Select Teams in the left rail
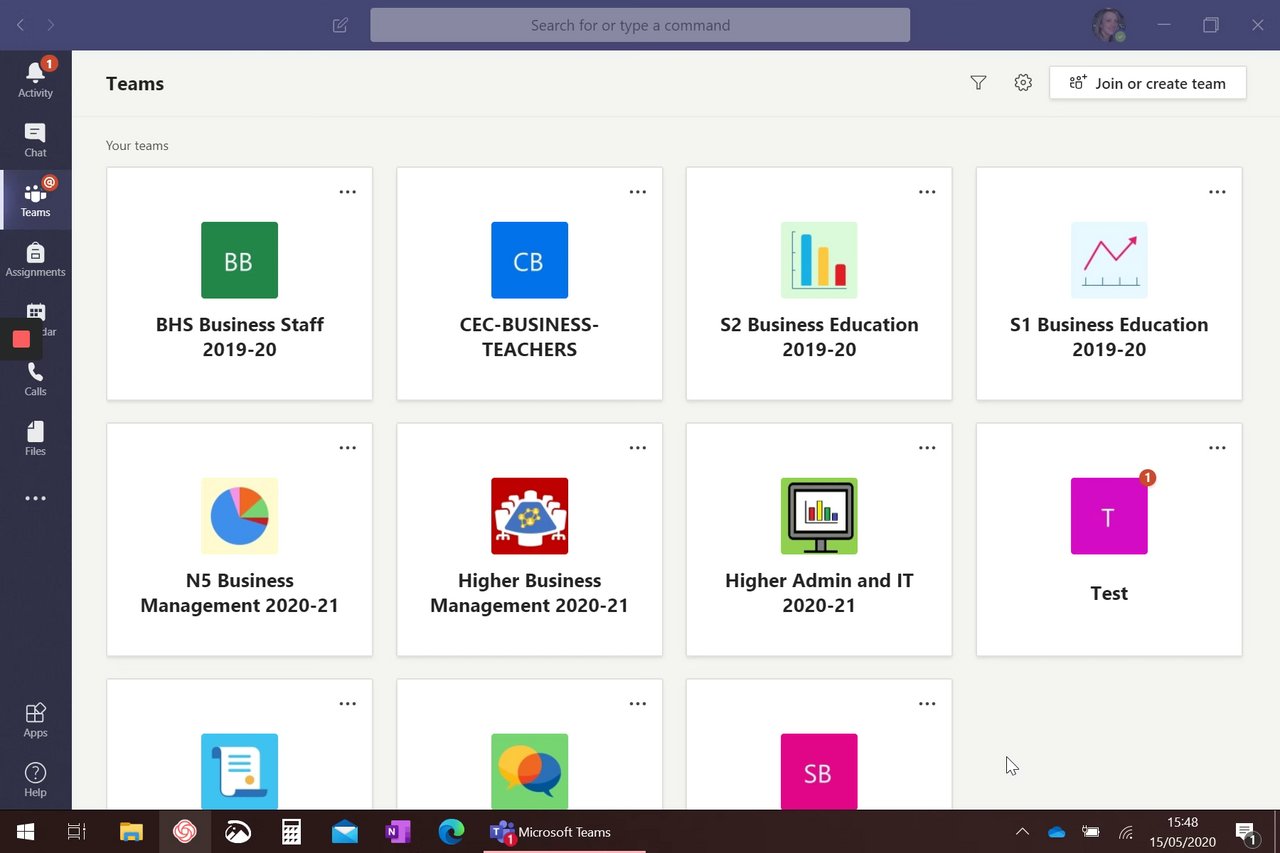 click(35, 200)
